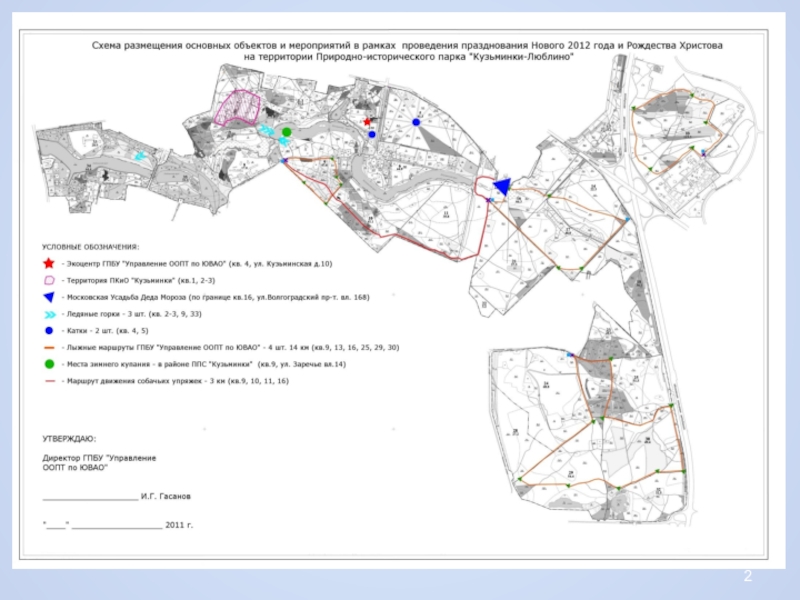Viewport: 800px width, 600px height.
Task: Click blue circle marker right of red star
Action: click(x=417, y=123)
